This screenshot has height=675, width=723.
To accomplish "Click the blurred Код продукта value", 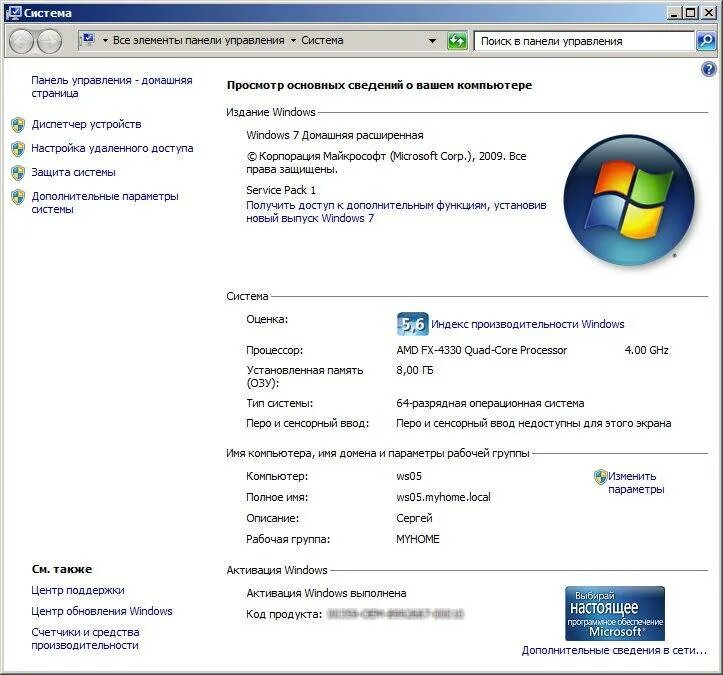I will pyautogui.click(x=395, y=614).
